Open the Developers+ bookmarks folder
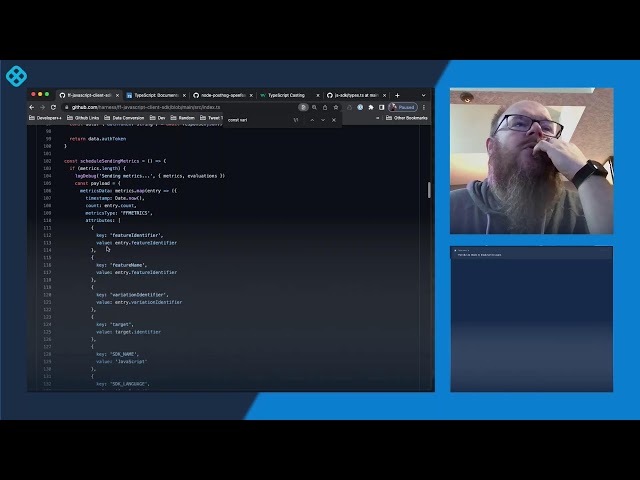The height and width of the screenshot is (480, 640). pos(45,118)
